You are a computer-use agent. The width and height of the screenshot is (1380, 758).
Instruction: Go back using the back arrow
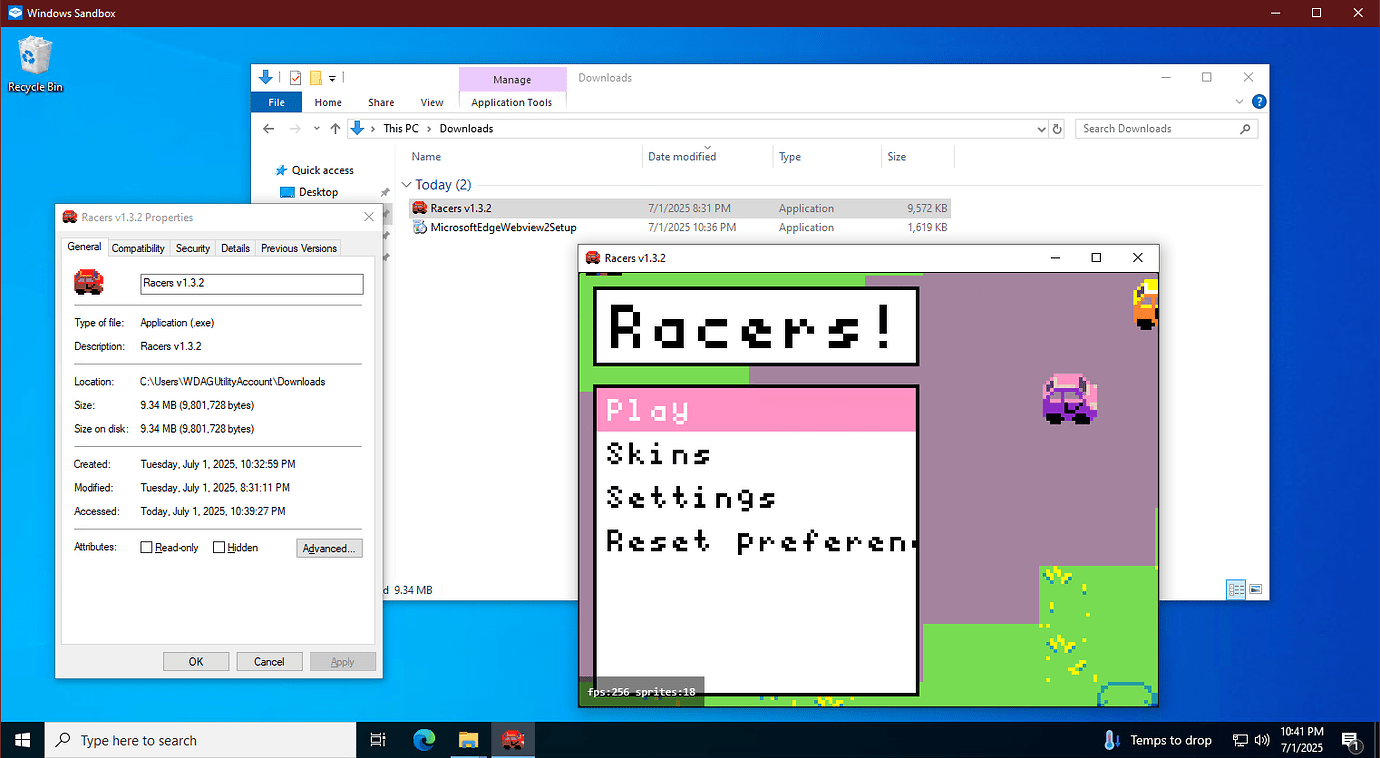[268, 128]
